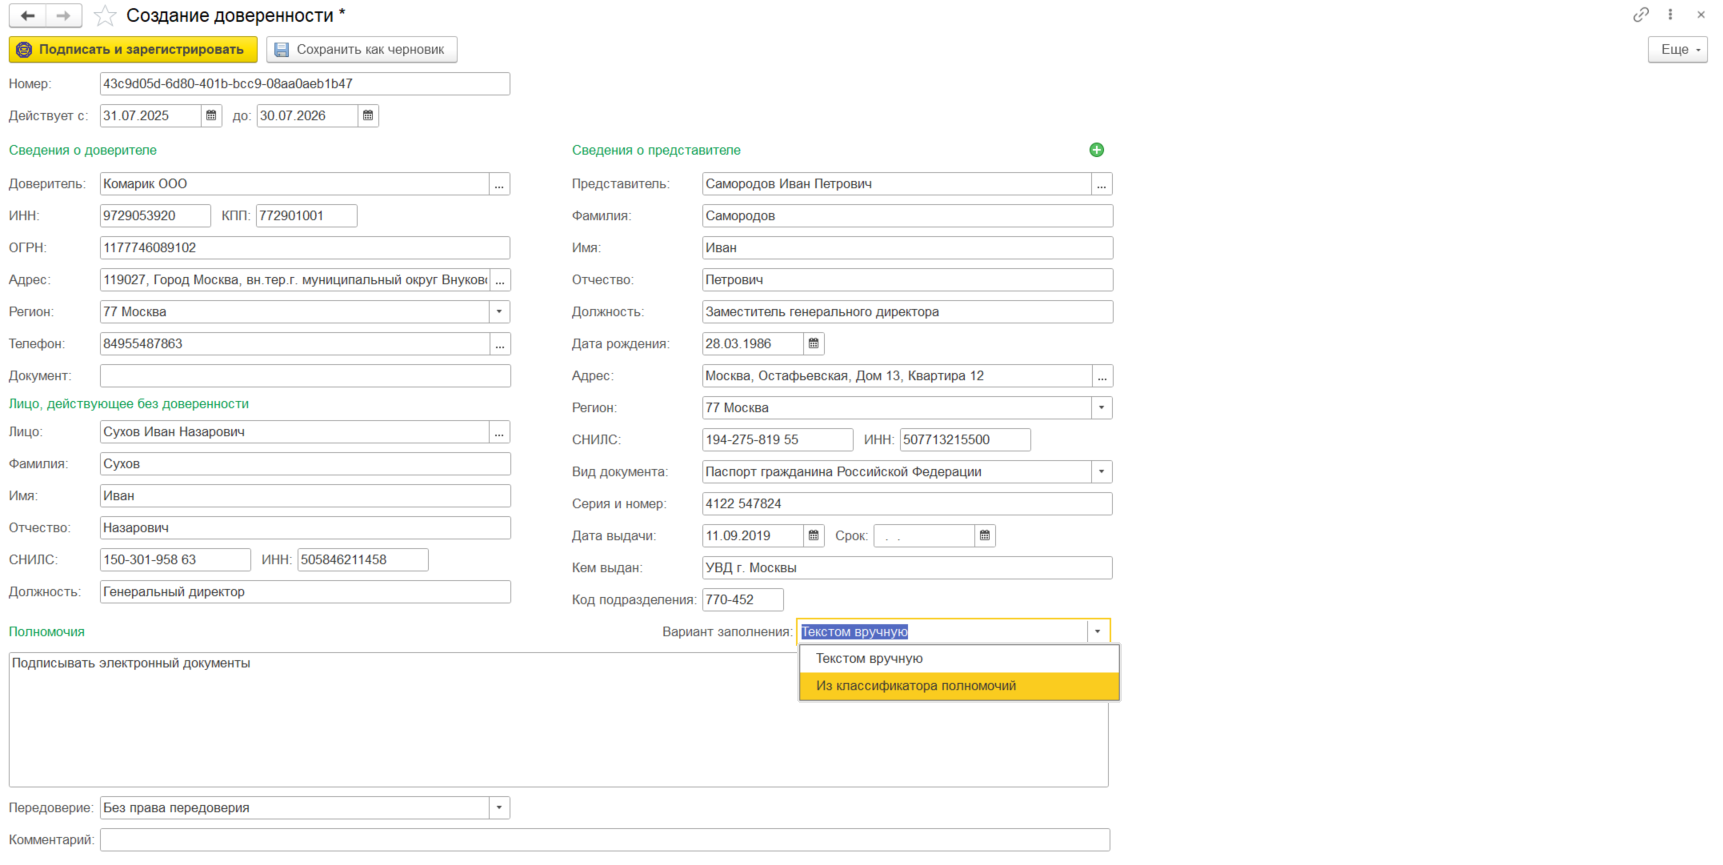This screenshot has width=1723, height=865.
Task: Select 'Из классификатора полномочий' option
Action: point(959,686)
